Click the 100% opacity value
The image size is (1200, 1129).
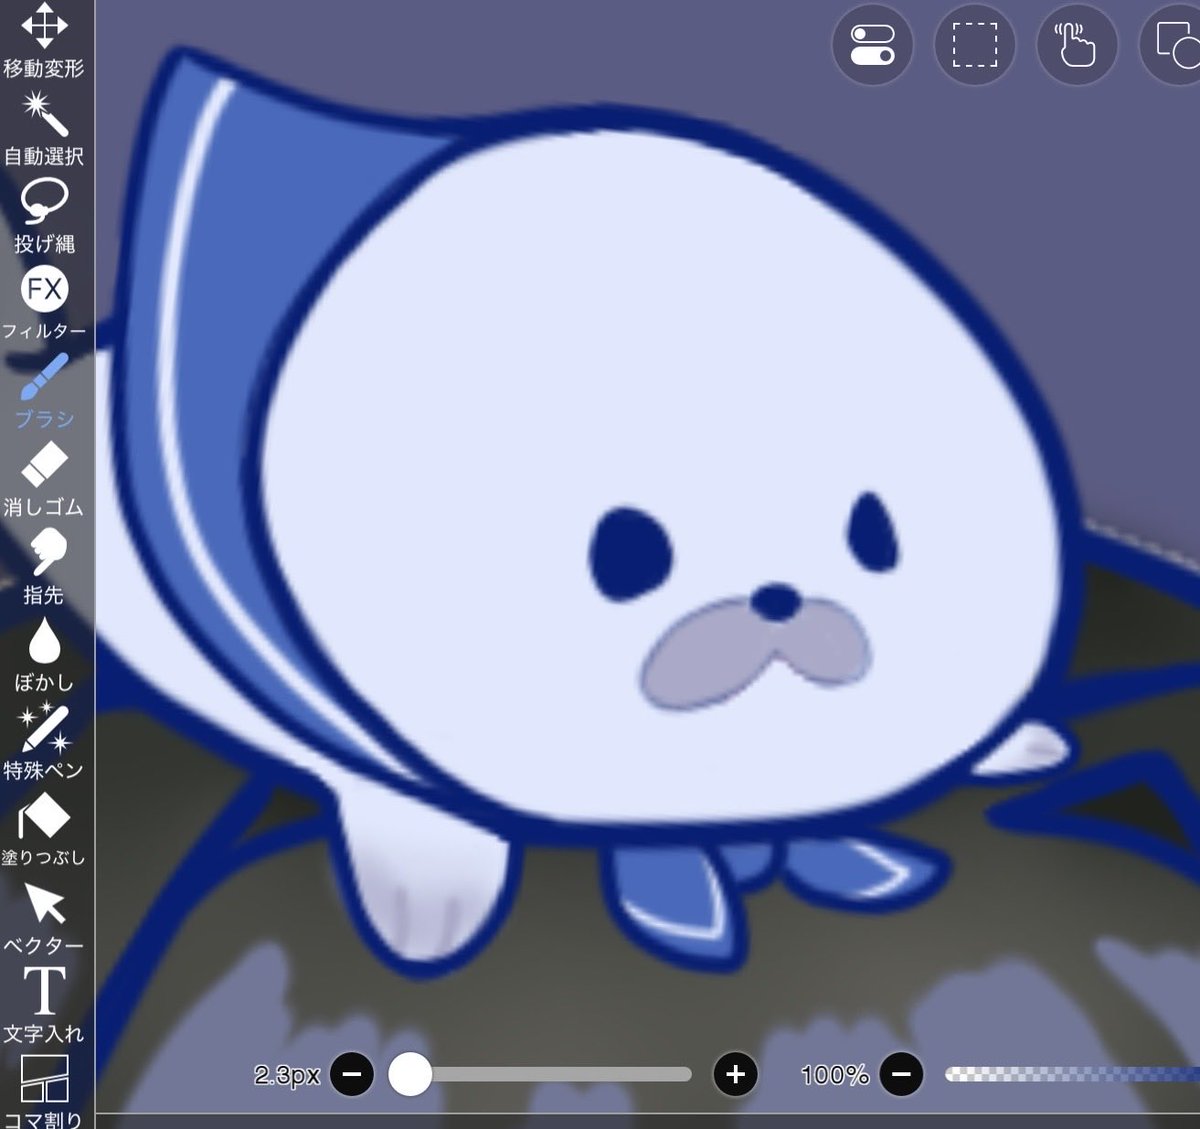pos(835,1075)
